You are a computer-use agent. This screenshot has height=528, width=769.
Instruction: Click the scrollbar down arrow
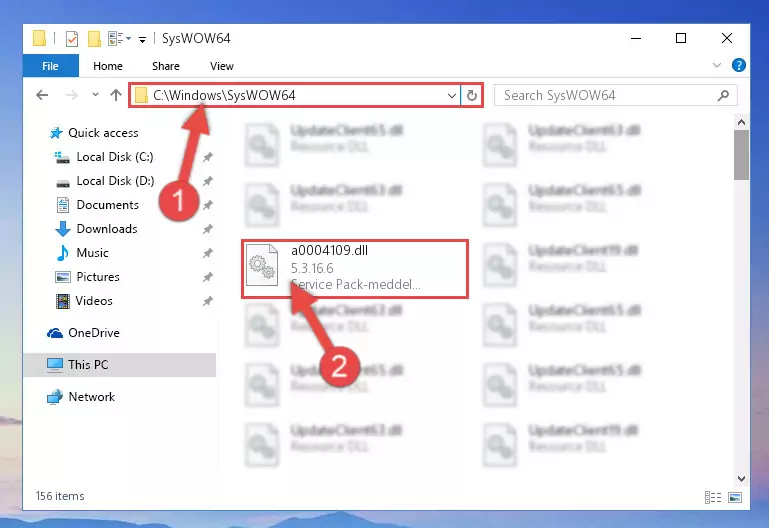click(x=741, y=478)
